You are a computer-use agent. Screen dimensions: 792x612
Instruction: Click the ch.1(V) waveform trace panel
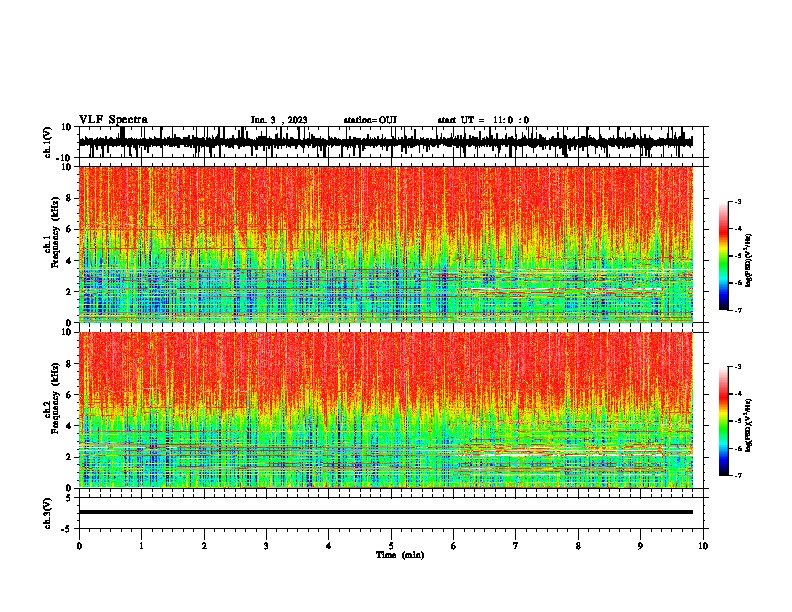point(393,142)
